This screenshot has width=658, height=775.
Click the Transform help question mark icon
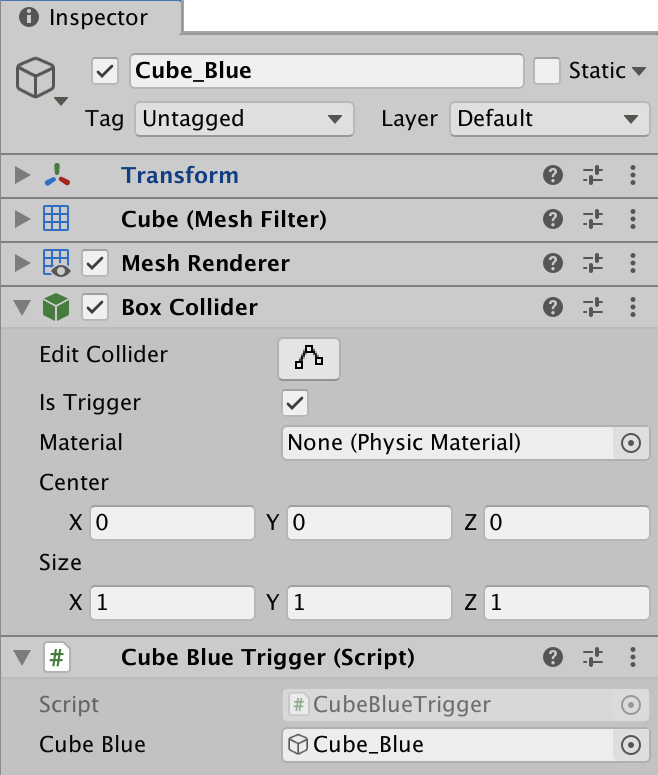click(552, 176)
